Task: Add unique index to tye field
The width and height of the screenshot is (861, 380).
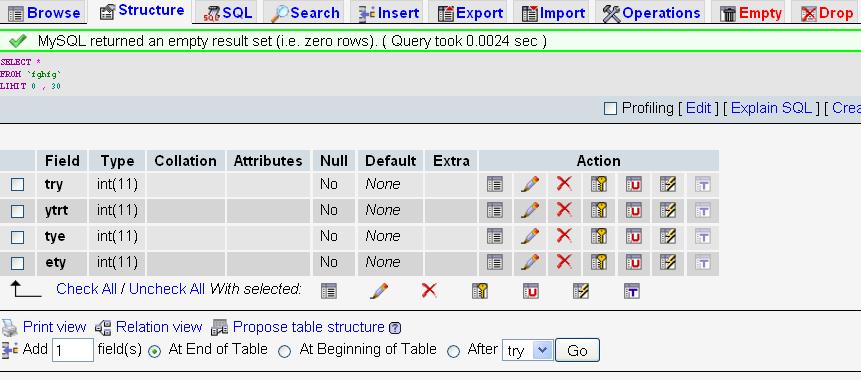Action: coord(633,236)
